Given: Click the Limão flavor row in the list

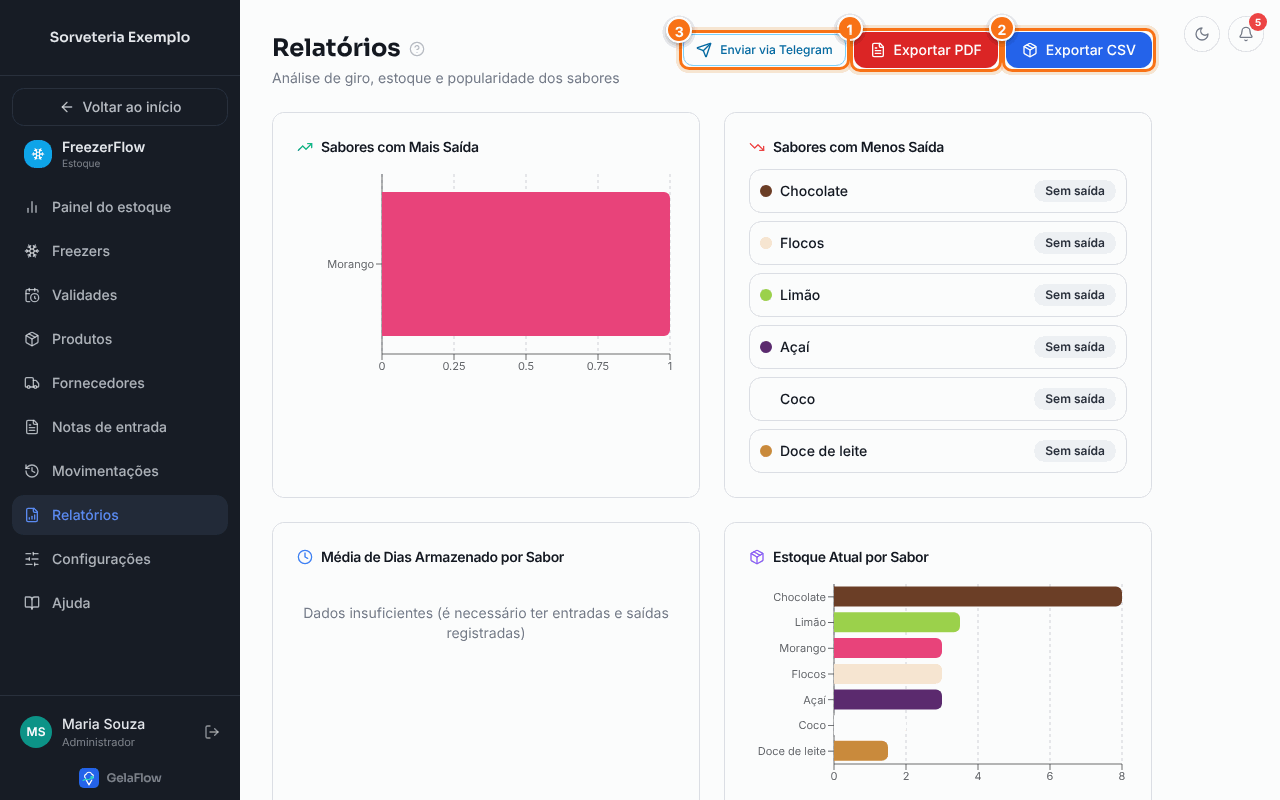Looking at the screenshot, I should click(938, 295).
